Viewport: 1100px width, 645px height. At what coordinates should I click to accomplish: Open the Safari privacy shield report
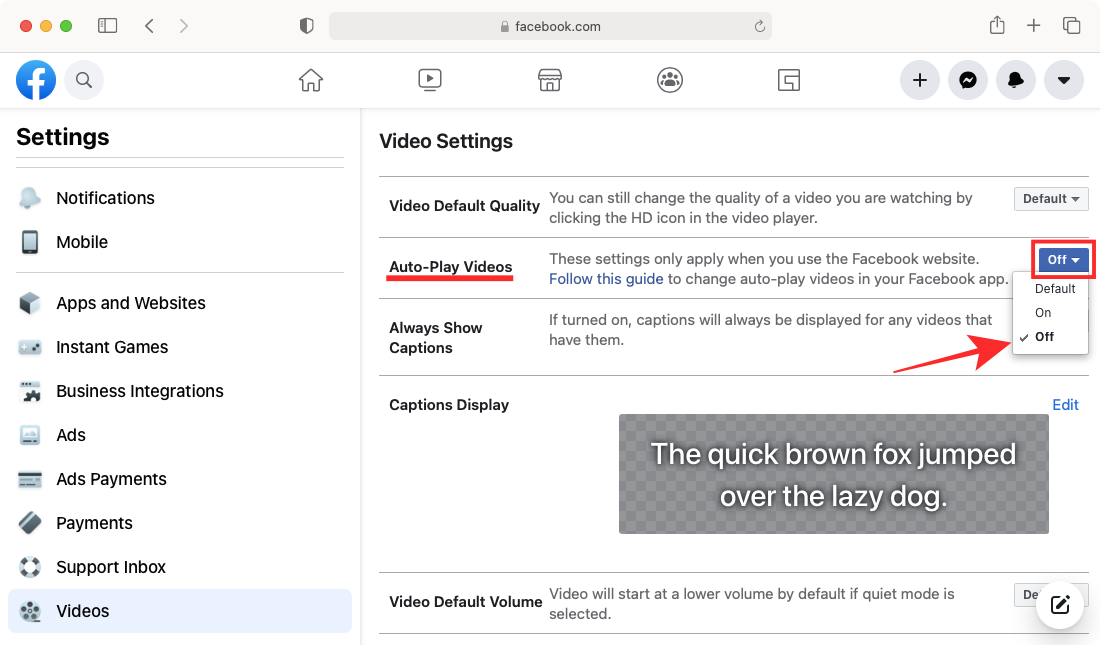[307, 26]
